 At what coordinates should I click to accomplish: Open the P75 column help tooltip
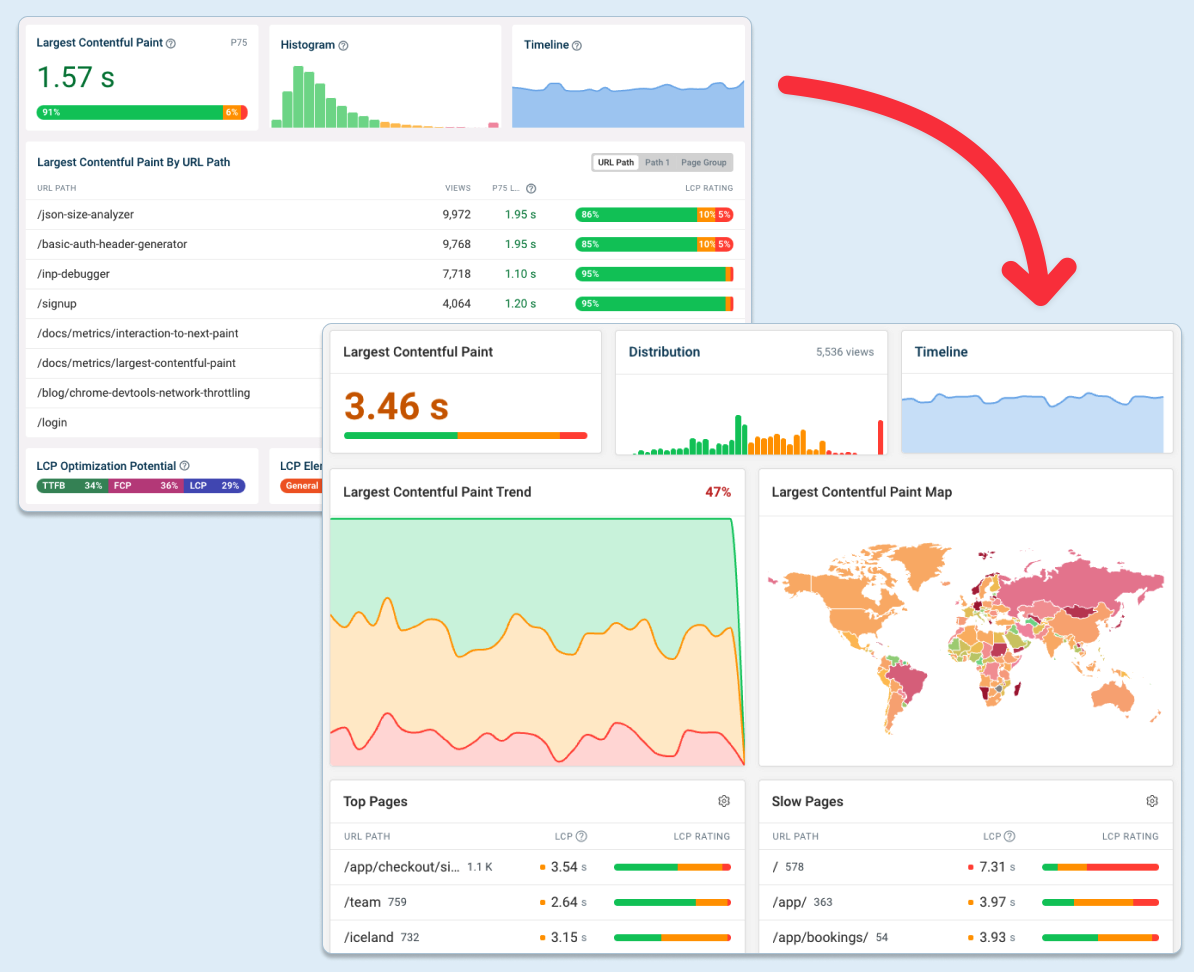(529, 188)
